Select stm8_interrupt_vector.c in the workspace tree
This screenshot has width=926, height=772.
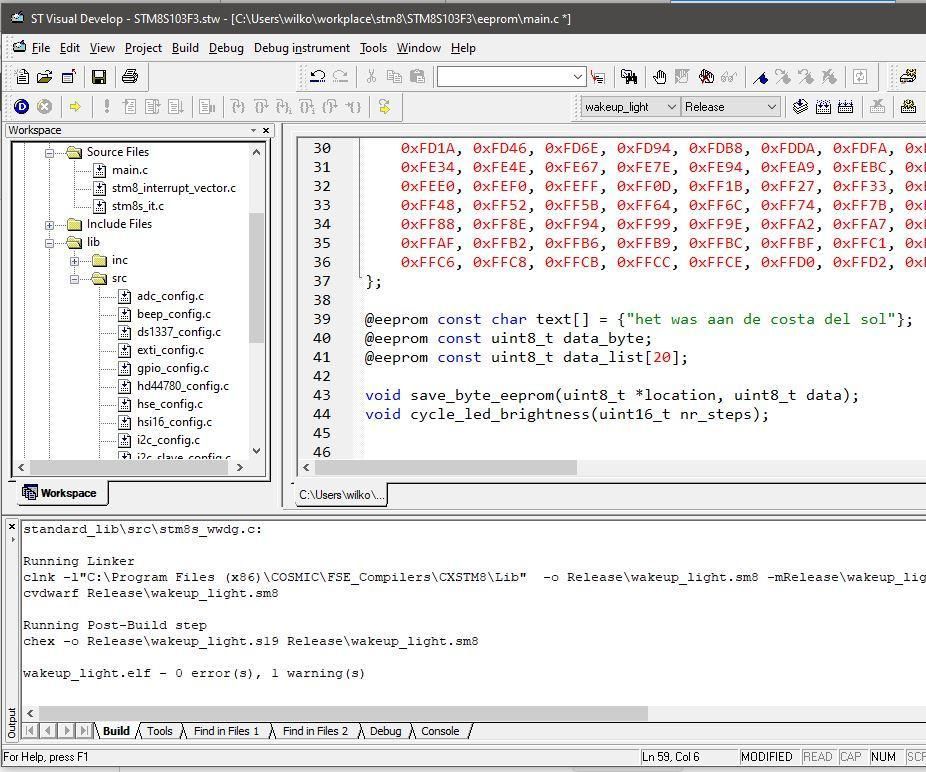click(173, 188)
